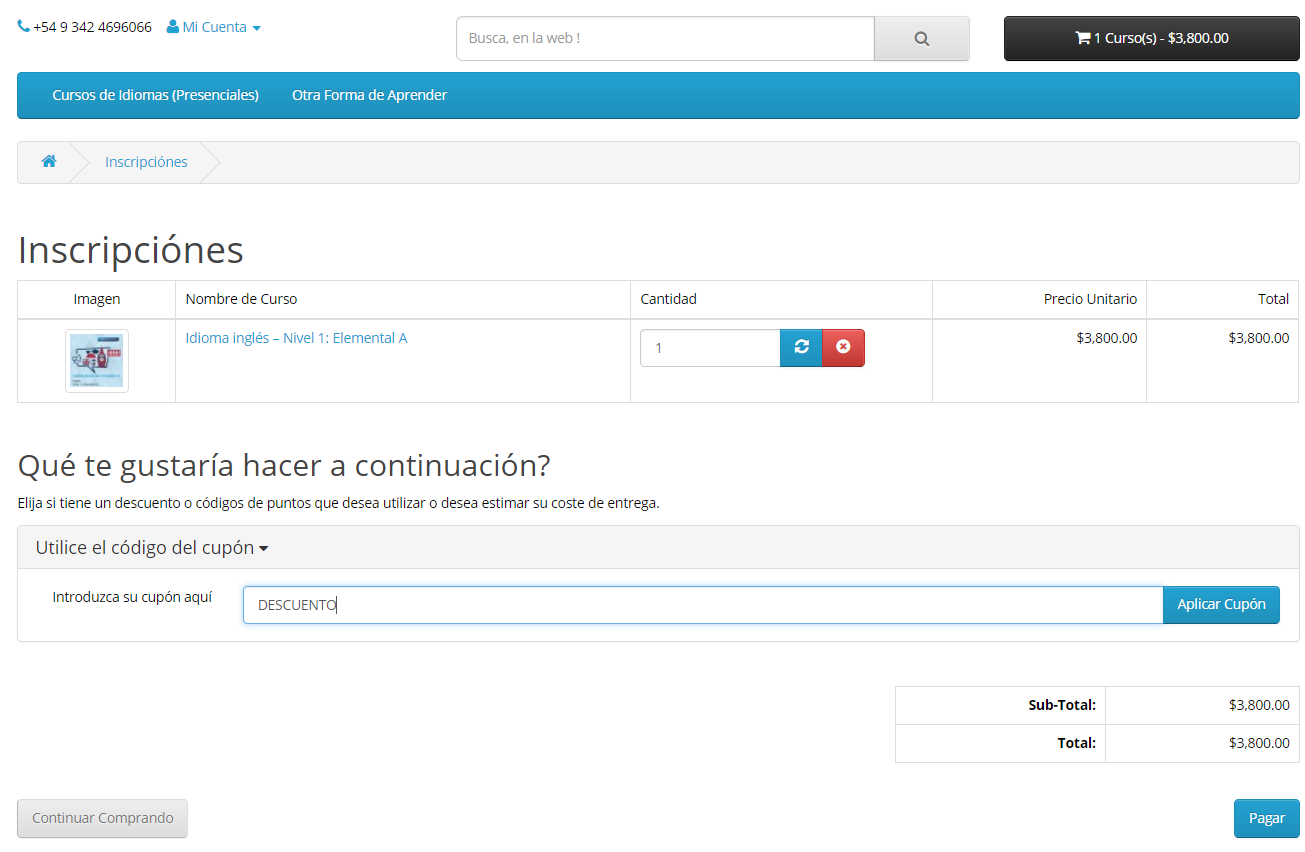1305x852 pixels.
Task: Click the home icon in the breadcrumb
Action: click(x=48, y=161)
